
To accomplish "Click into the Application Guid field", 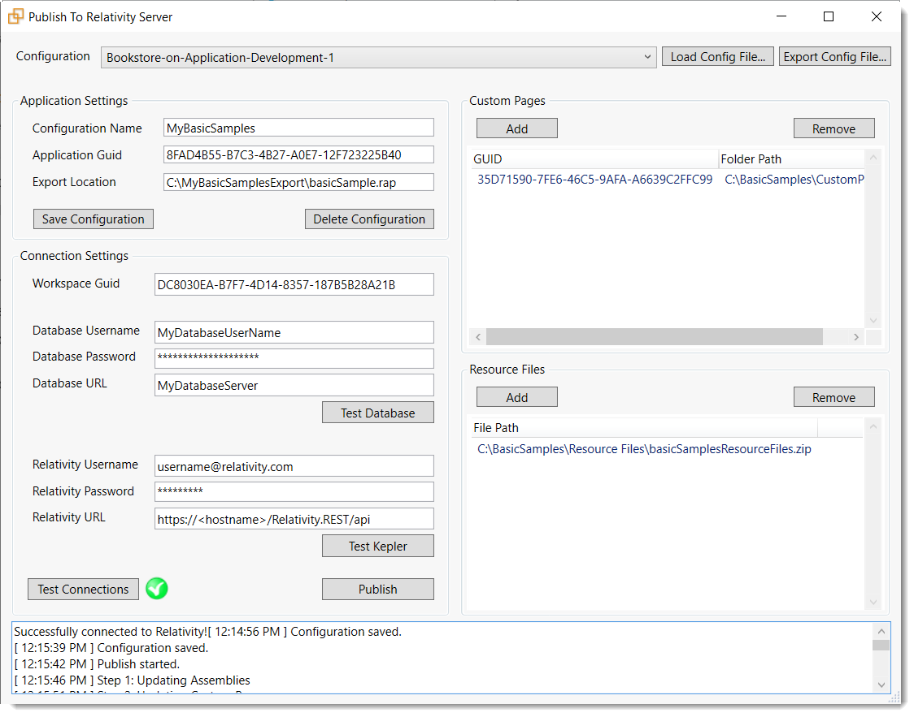I will tap(298, 155).
